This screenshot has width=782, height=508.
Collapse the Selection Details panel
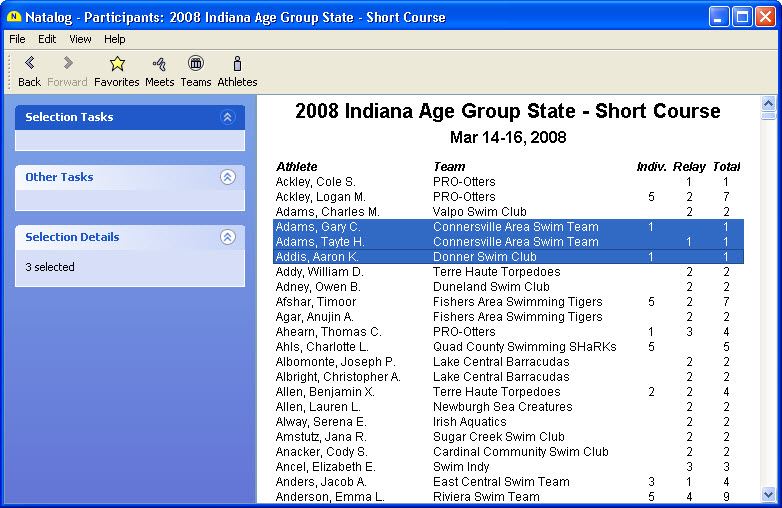pos(227,237)
